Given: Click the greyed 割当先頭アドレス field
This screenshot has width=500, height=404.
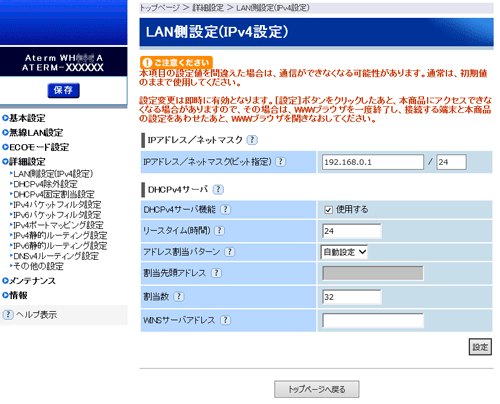Looking at the screenshot, I should coord(373,273).
